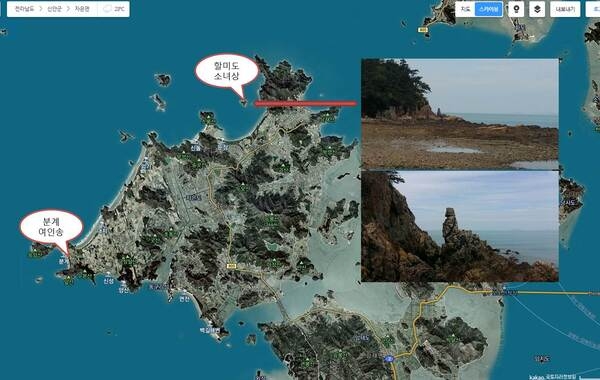Open the second breadcrumb county name

[x=54, y=9]
